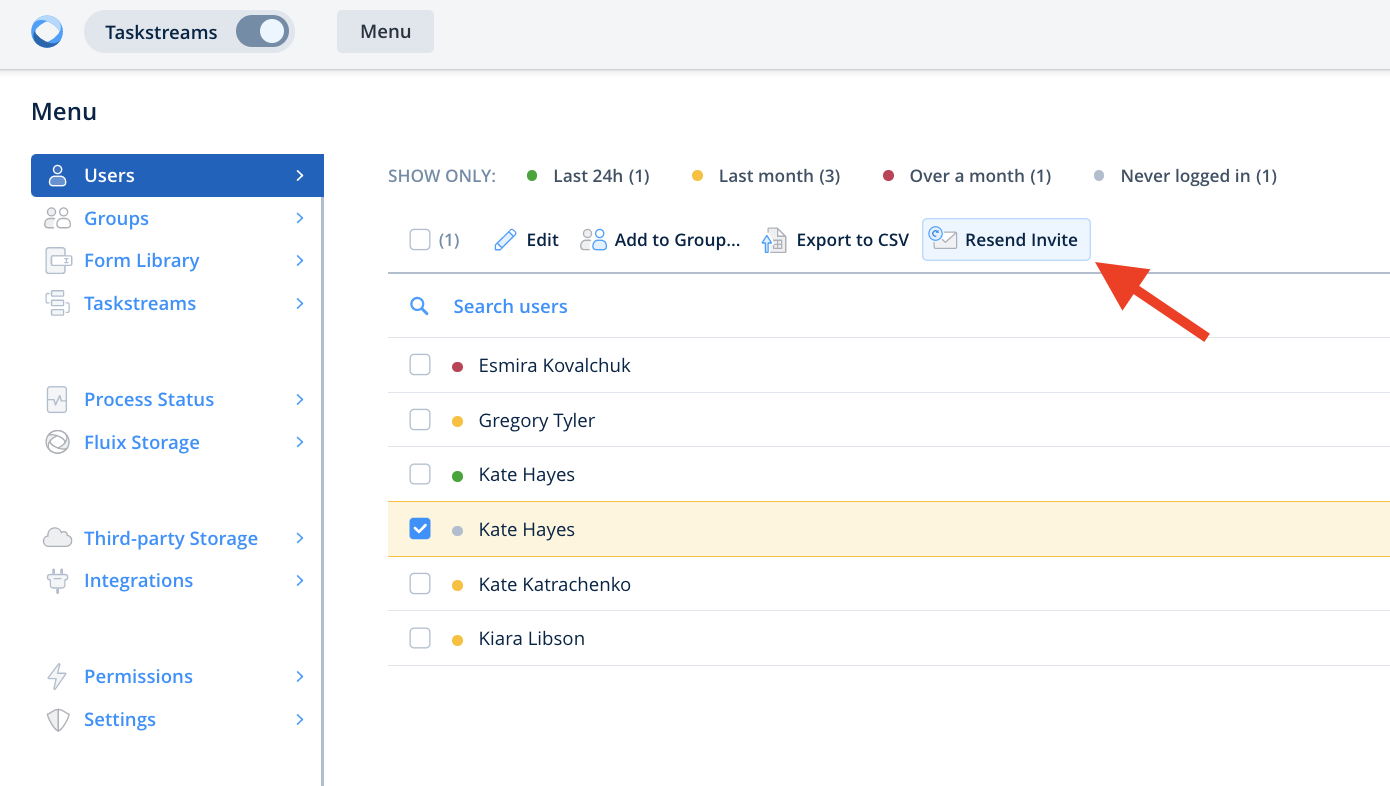This screenshot has width=1390, height=786.
Task: Click the Search users input field
Action: coord(510,307)
